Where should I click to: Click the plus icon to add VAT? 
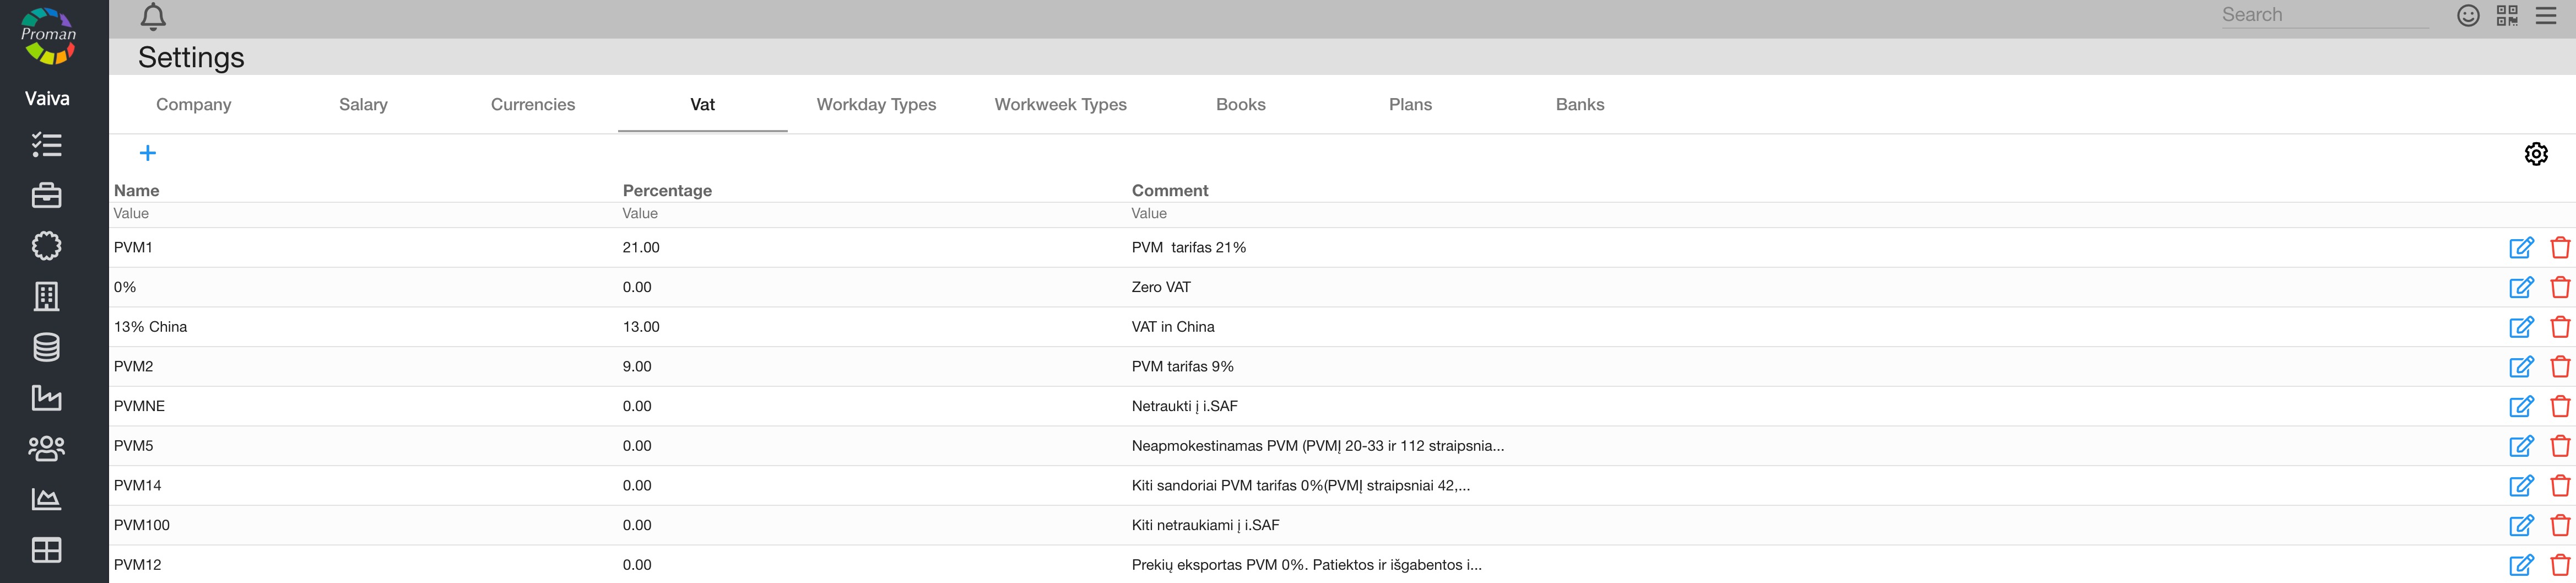(148, 153)
